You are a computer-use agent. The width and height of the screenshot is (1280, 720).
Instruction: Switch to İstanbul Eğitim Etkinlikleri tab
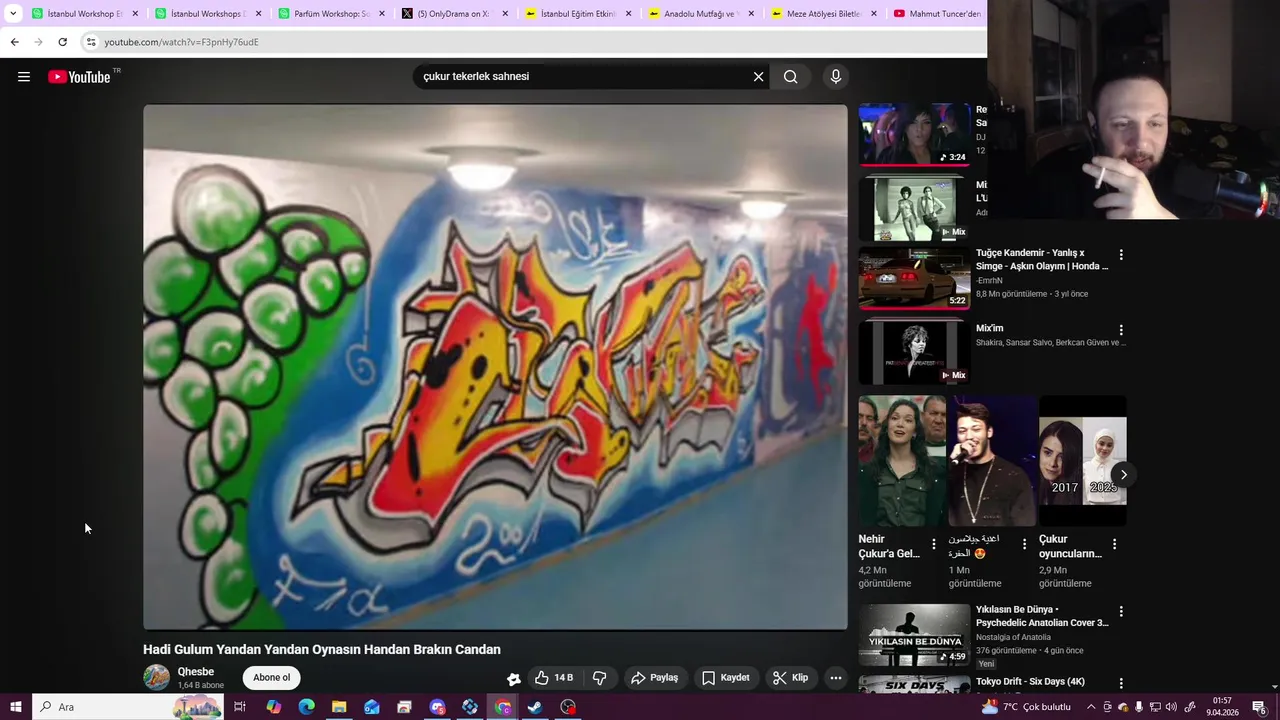pyautogui.click(x=578, y=14)
